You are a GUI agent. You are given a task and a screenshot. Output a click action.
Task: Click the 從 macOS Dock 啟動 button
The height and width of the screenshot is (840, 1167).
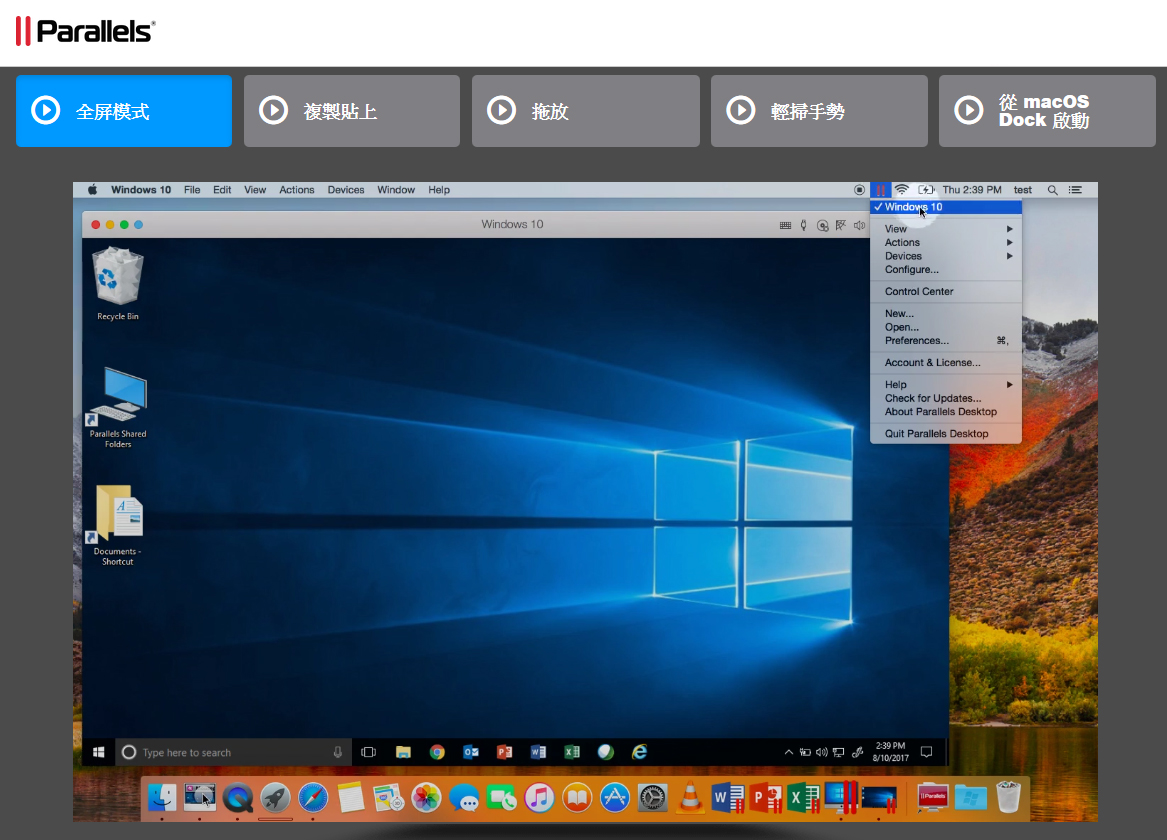[x=1047, y=111]
